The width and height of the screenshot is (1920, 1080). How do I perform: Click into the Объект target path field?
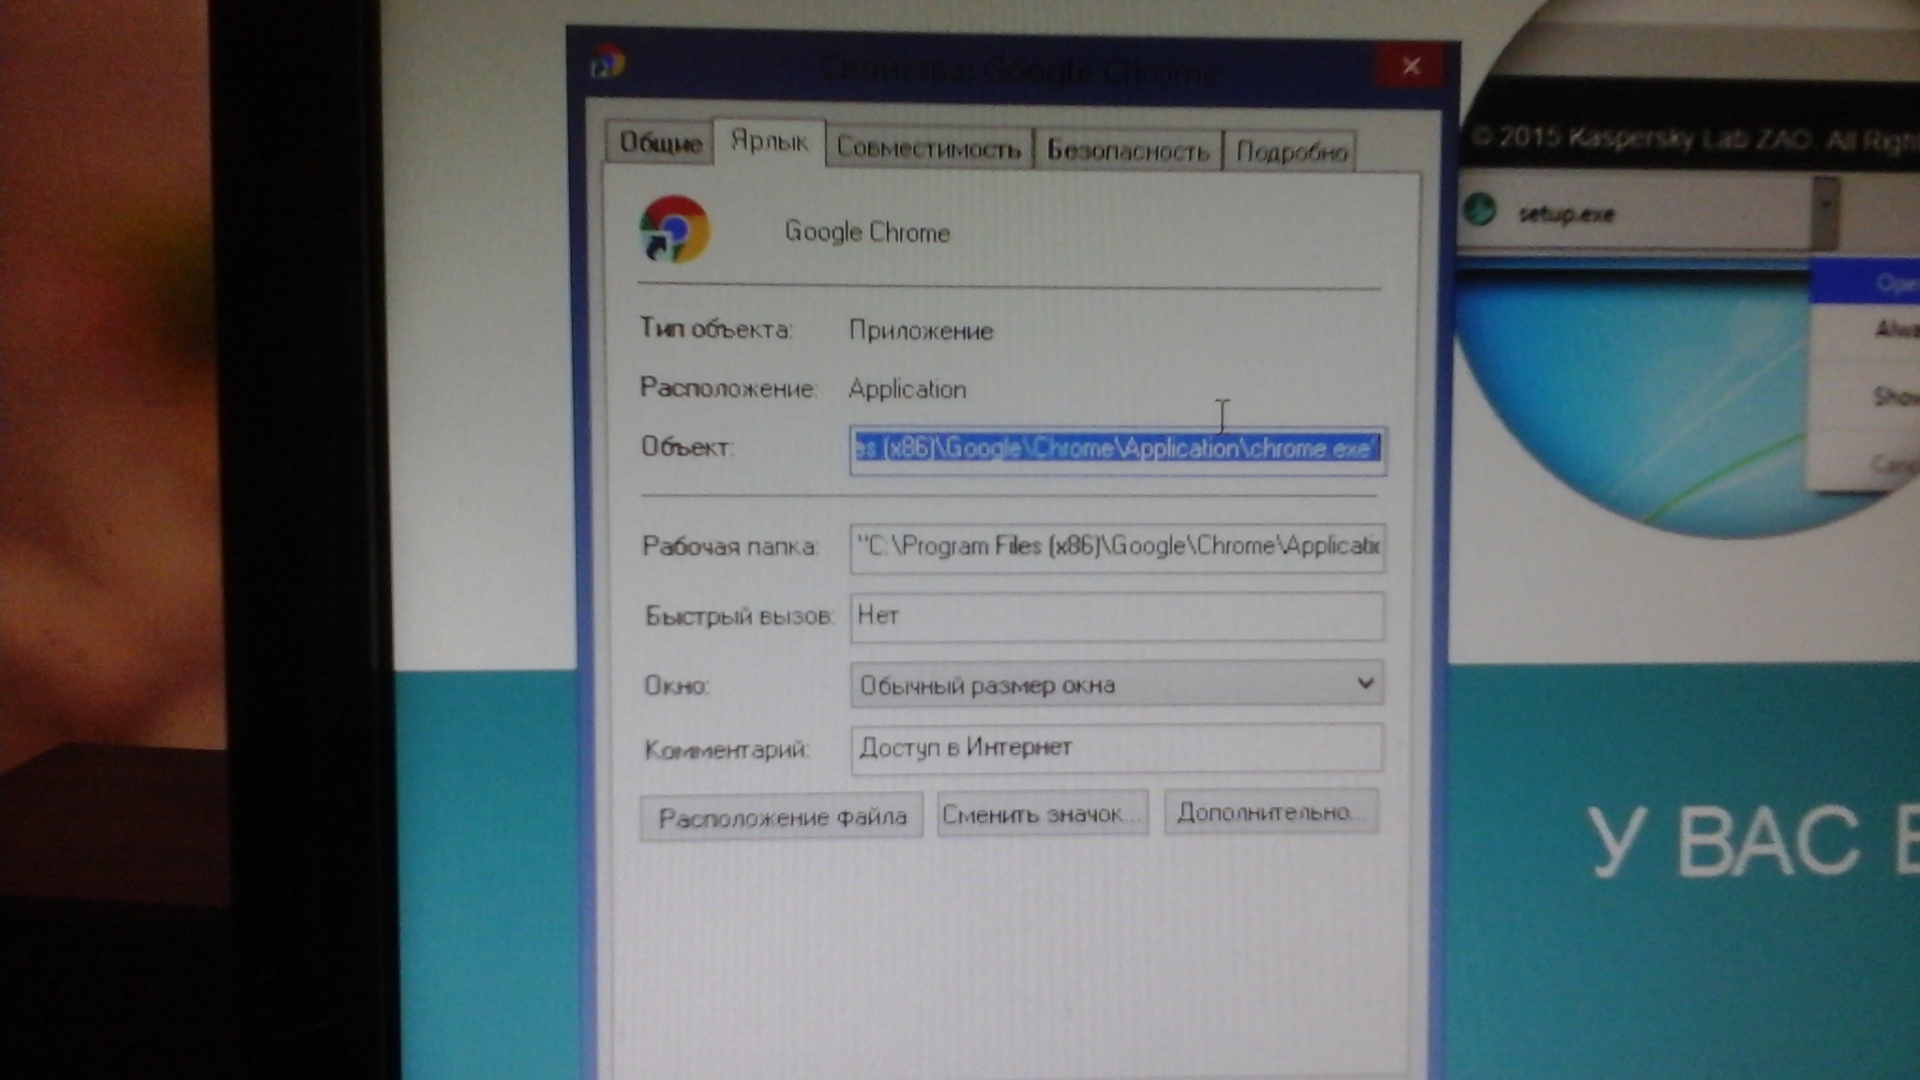[1116, 449]
